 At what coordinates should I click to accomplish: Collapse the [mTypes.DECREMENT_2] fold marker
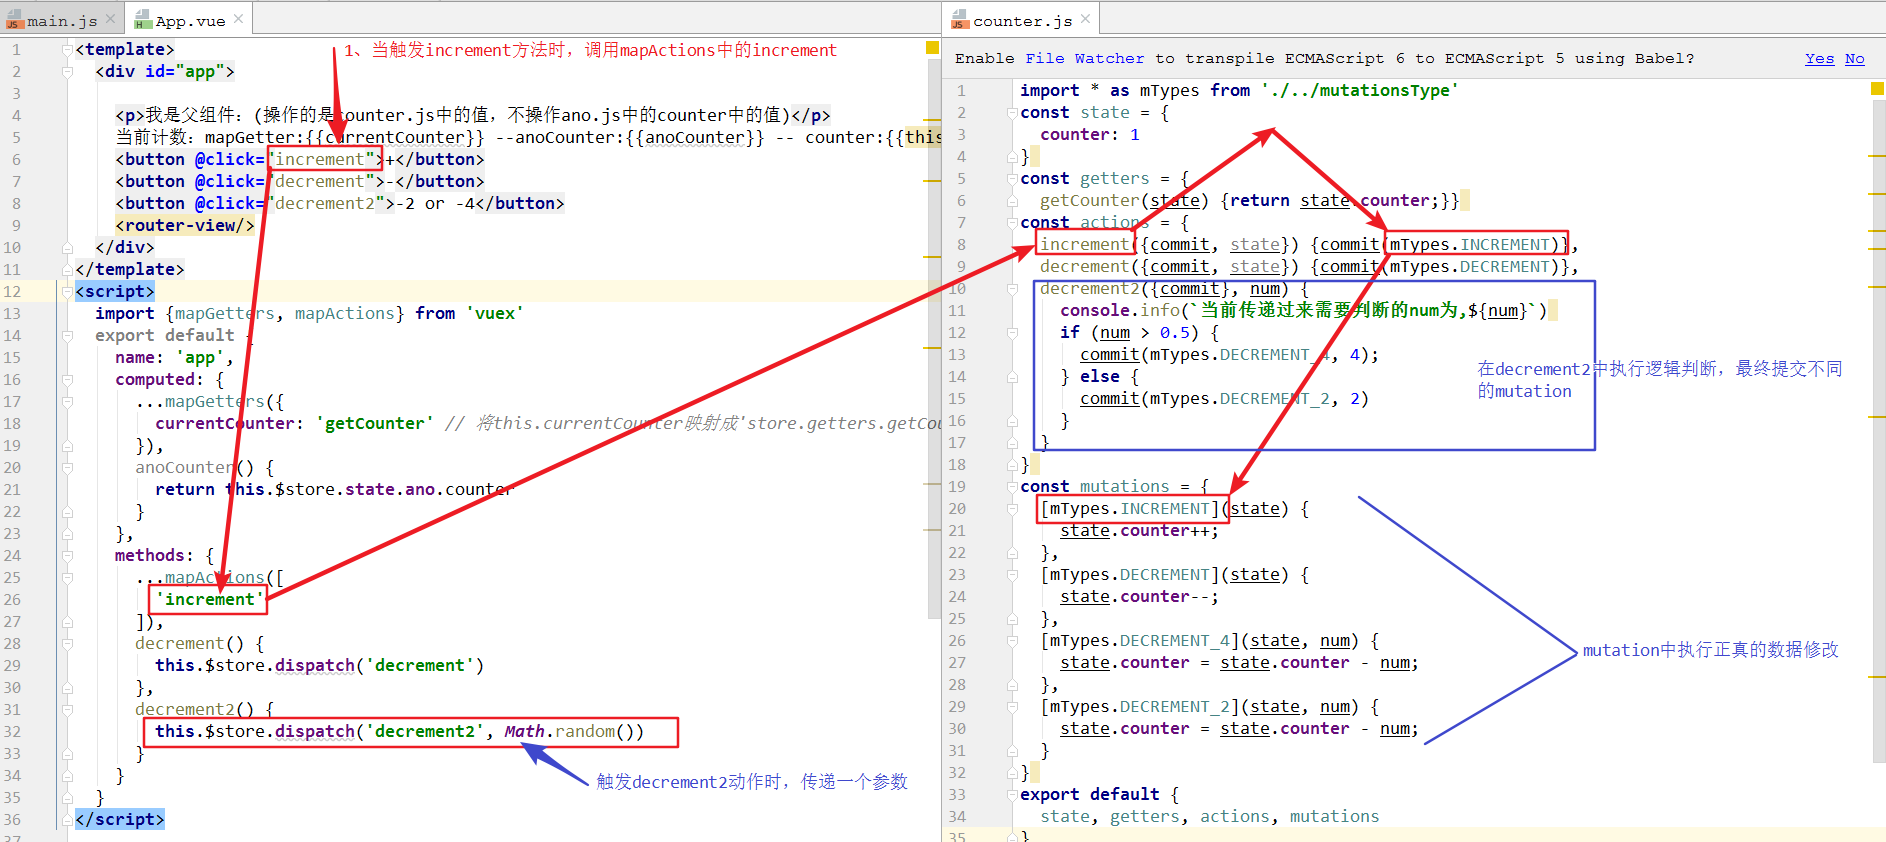pyautogui.click(x=1012, y=706)
